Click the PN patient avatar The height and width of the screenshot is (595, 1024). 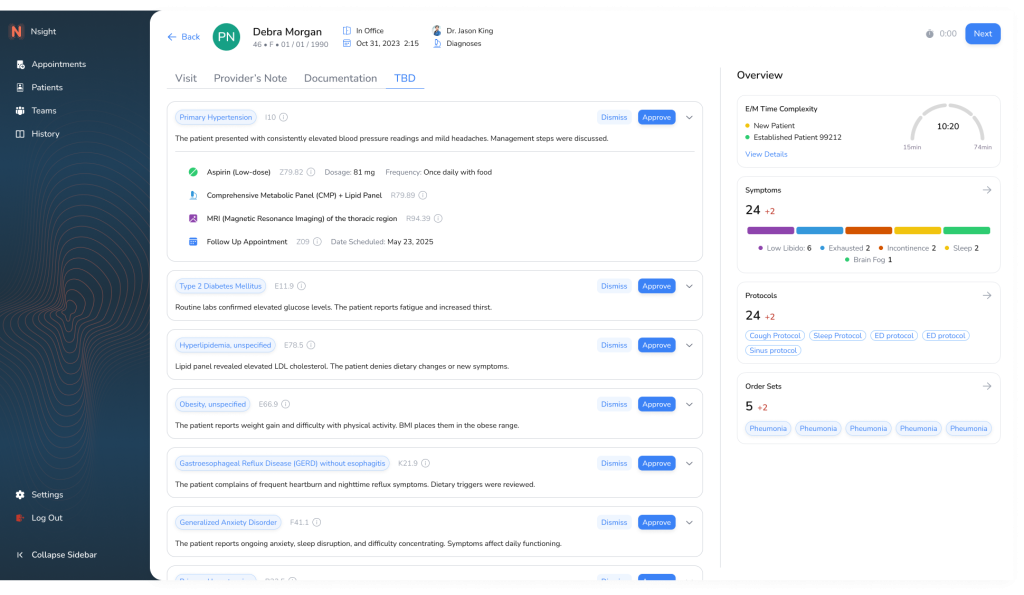[x=227, y=37]
